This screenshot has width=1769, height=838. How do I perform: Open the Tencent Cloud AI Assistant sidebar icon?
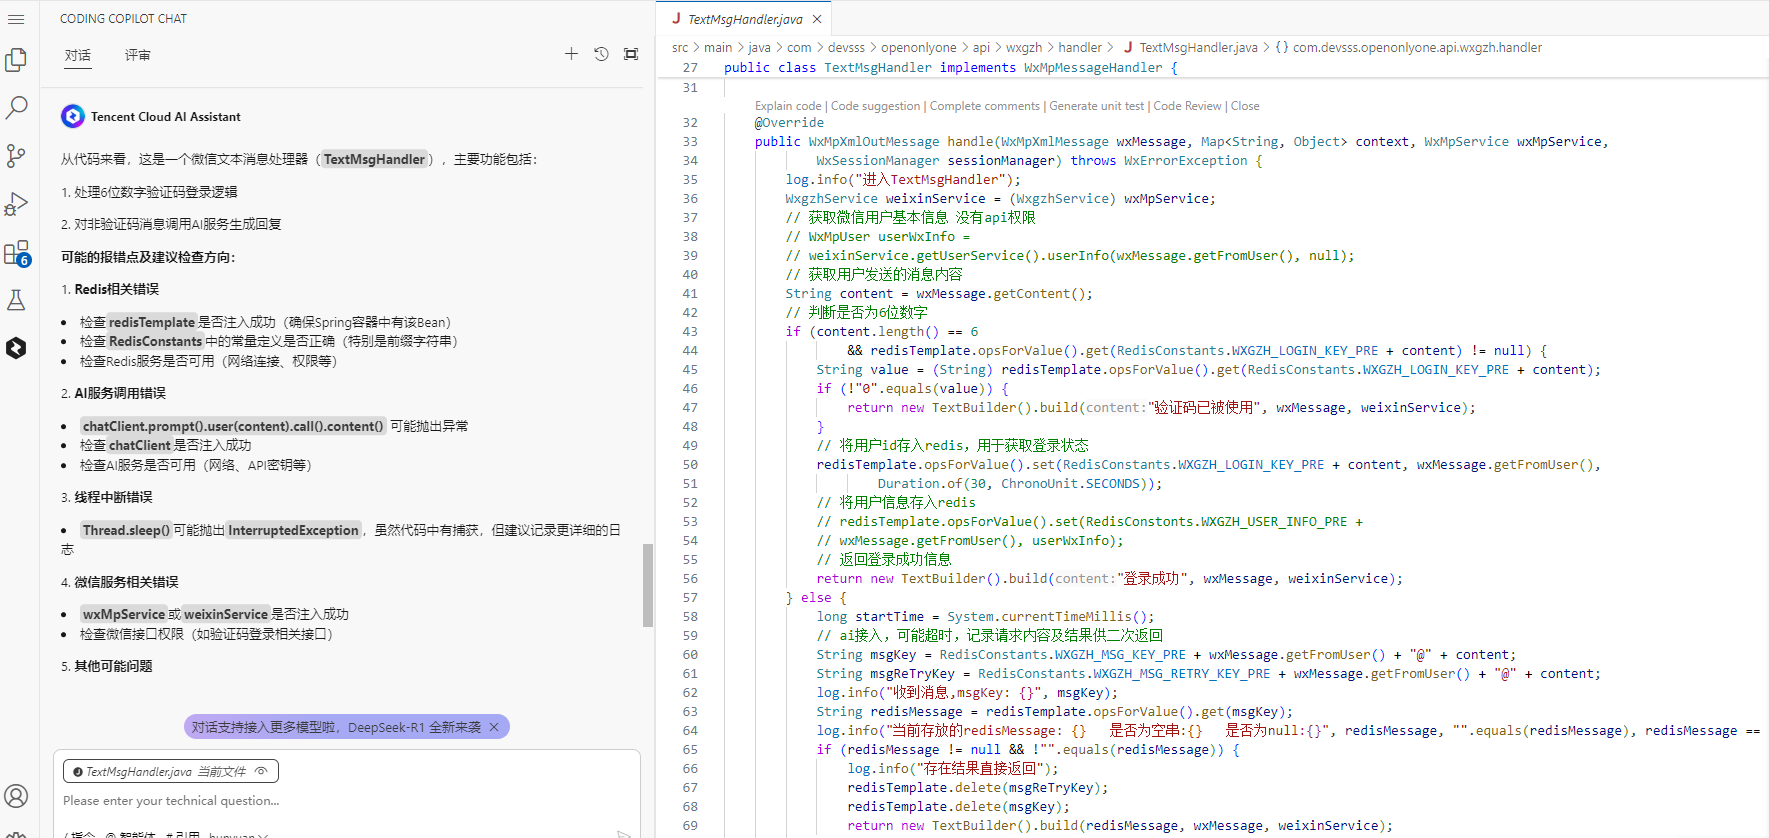pyautogui.click(x=16, y=348)
